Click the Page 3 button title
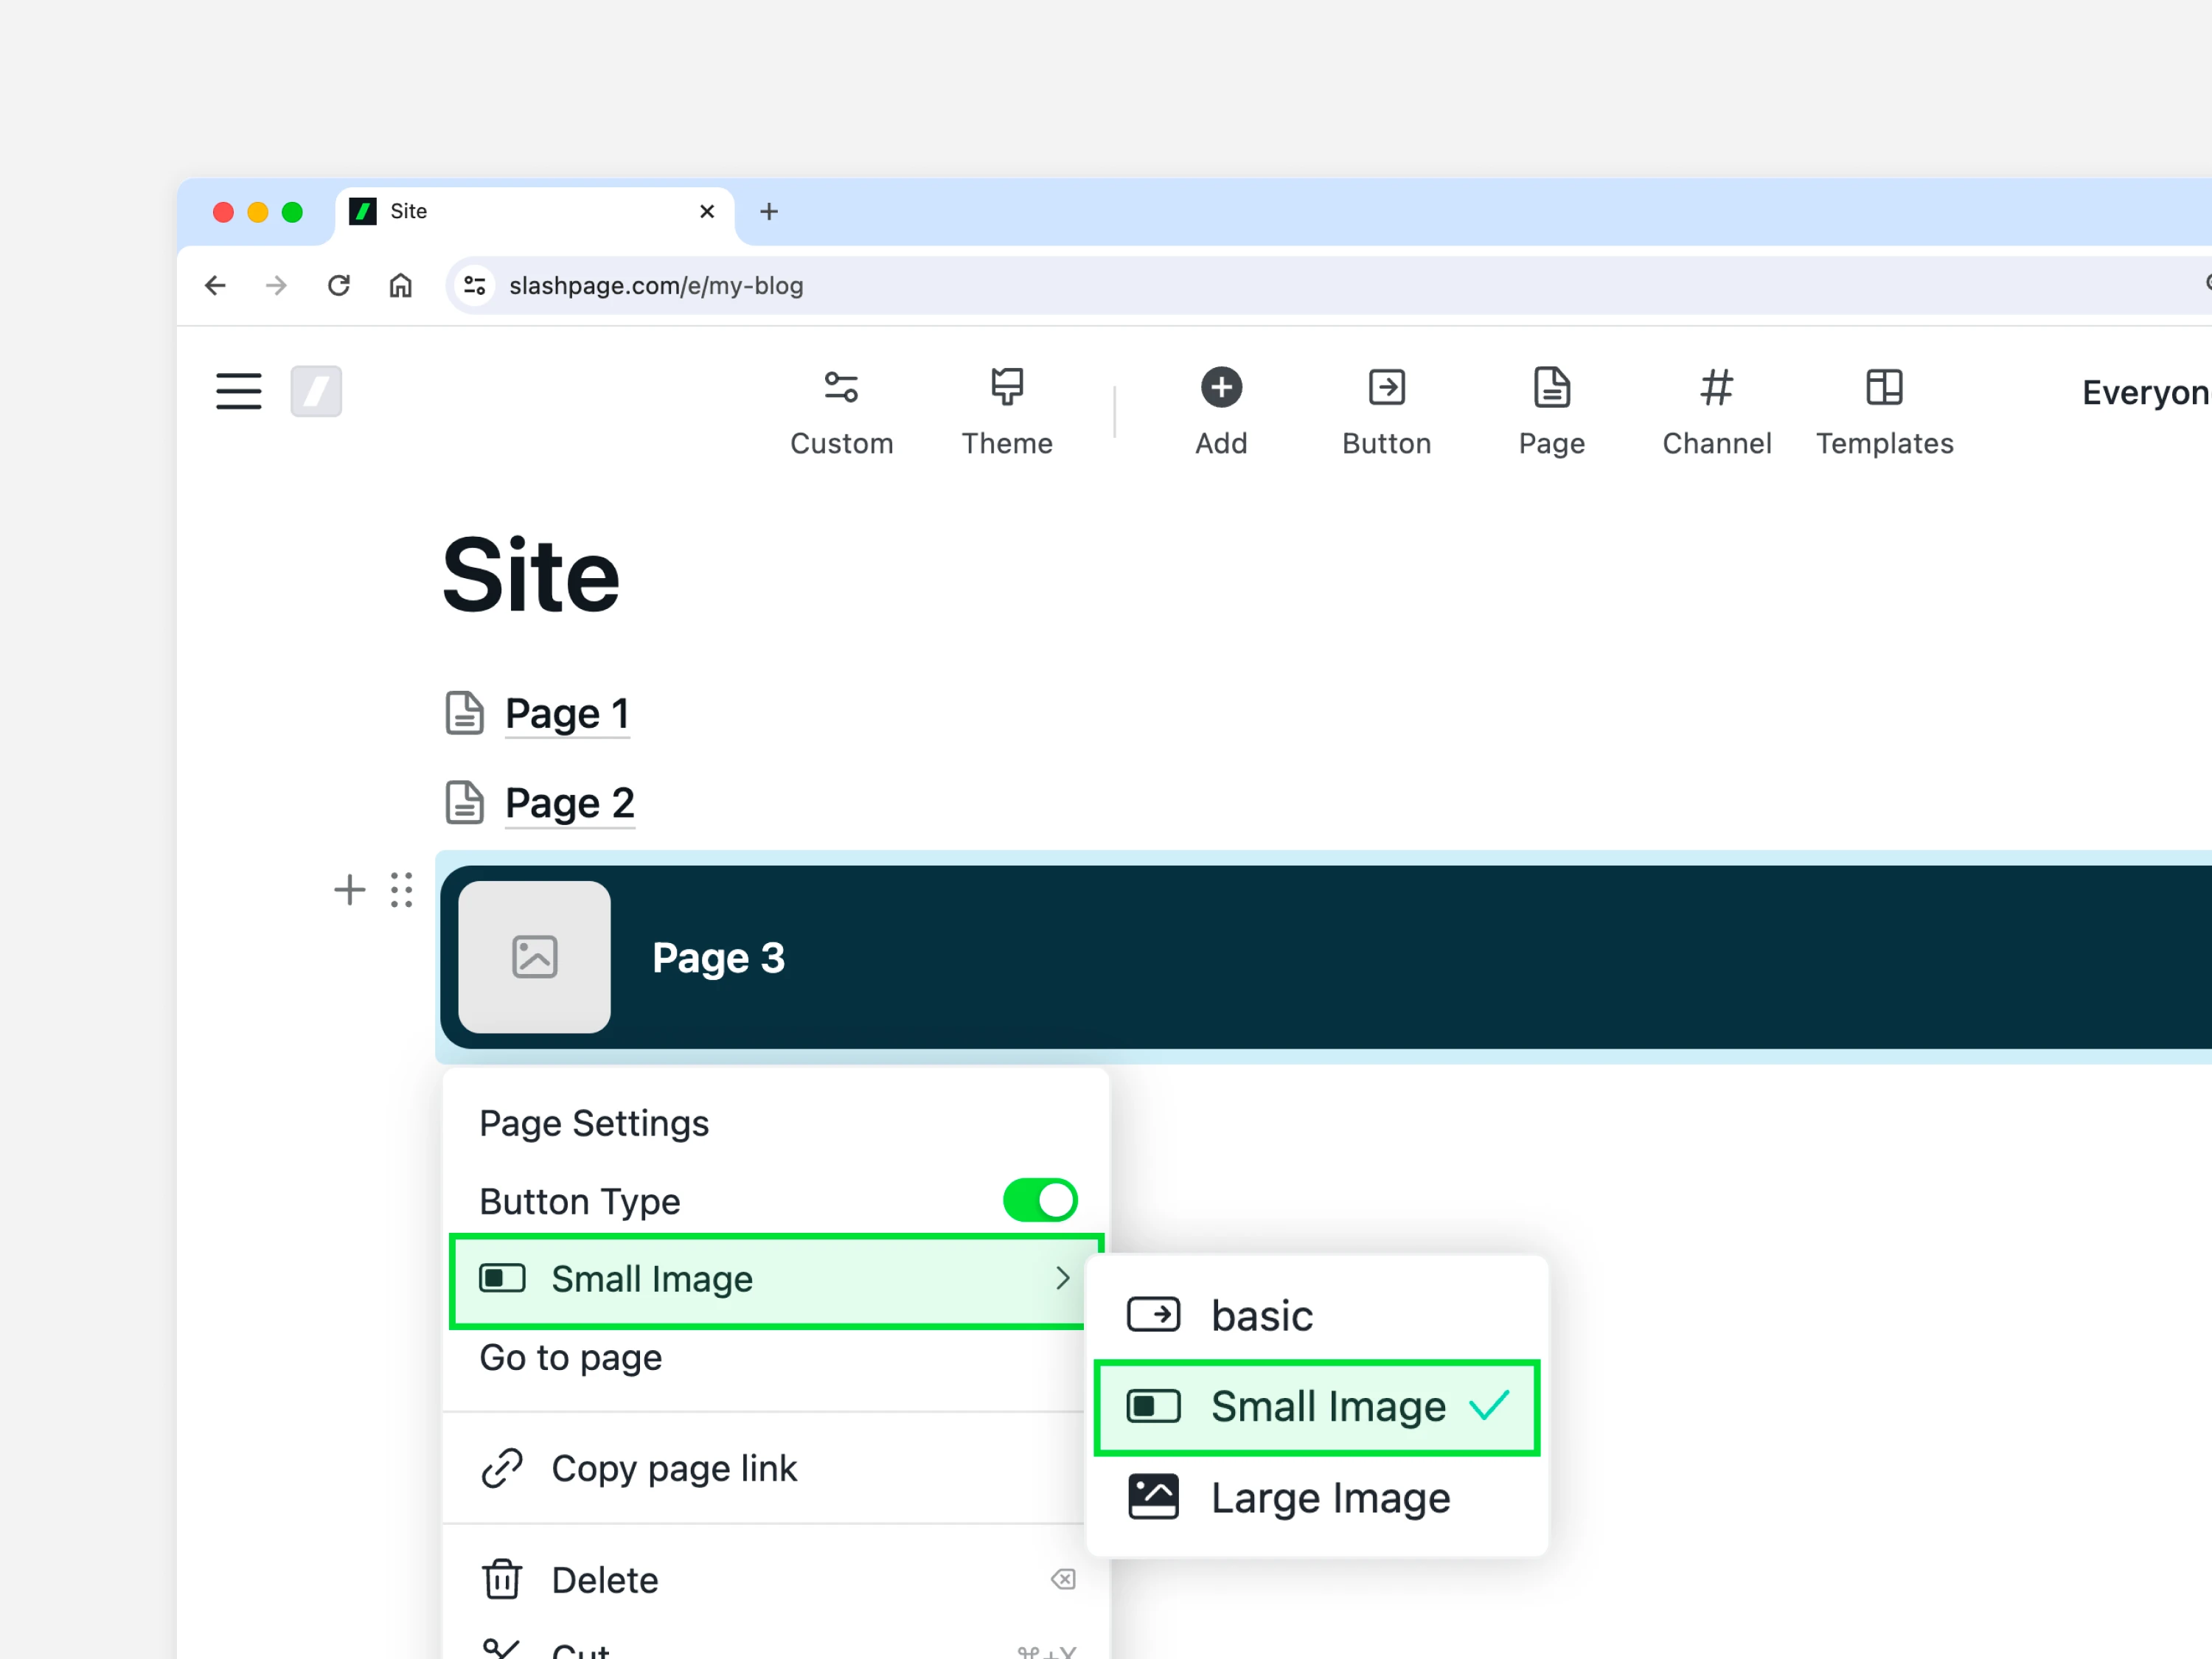 tap(718, 958)
